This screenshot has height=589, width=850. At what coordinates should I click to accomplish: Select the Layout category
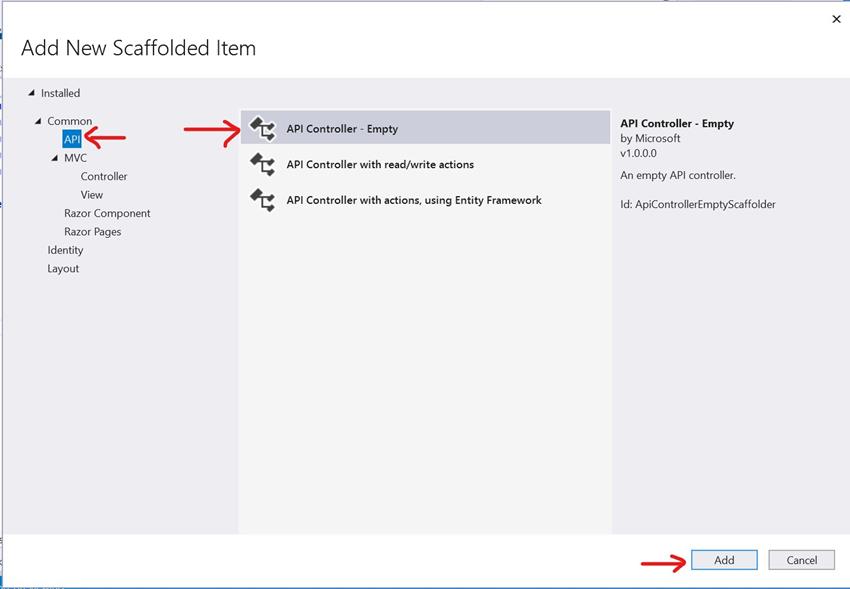coord(62,268)
